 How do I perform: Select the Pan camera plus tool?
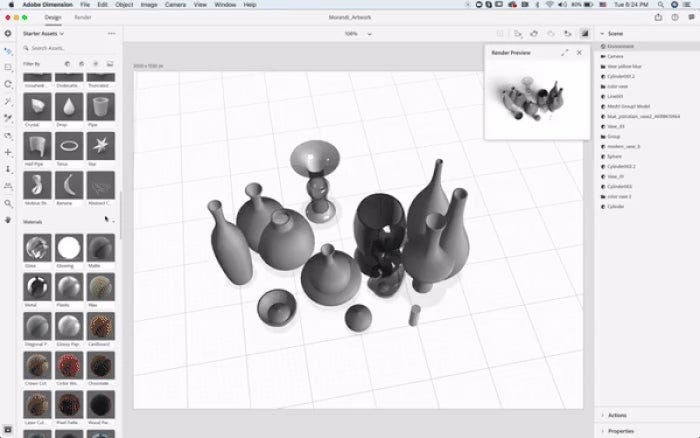[x=8, y=152]
